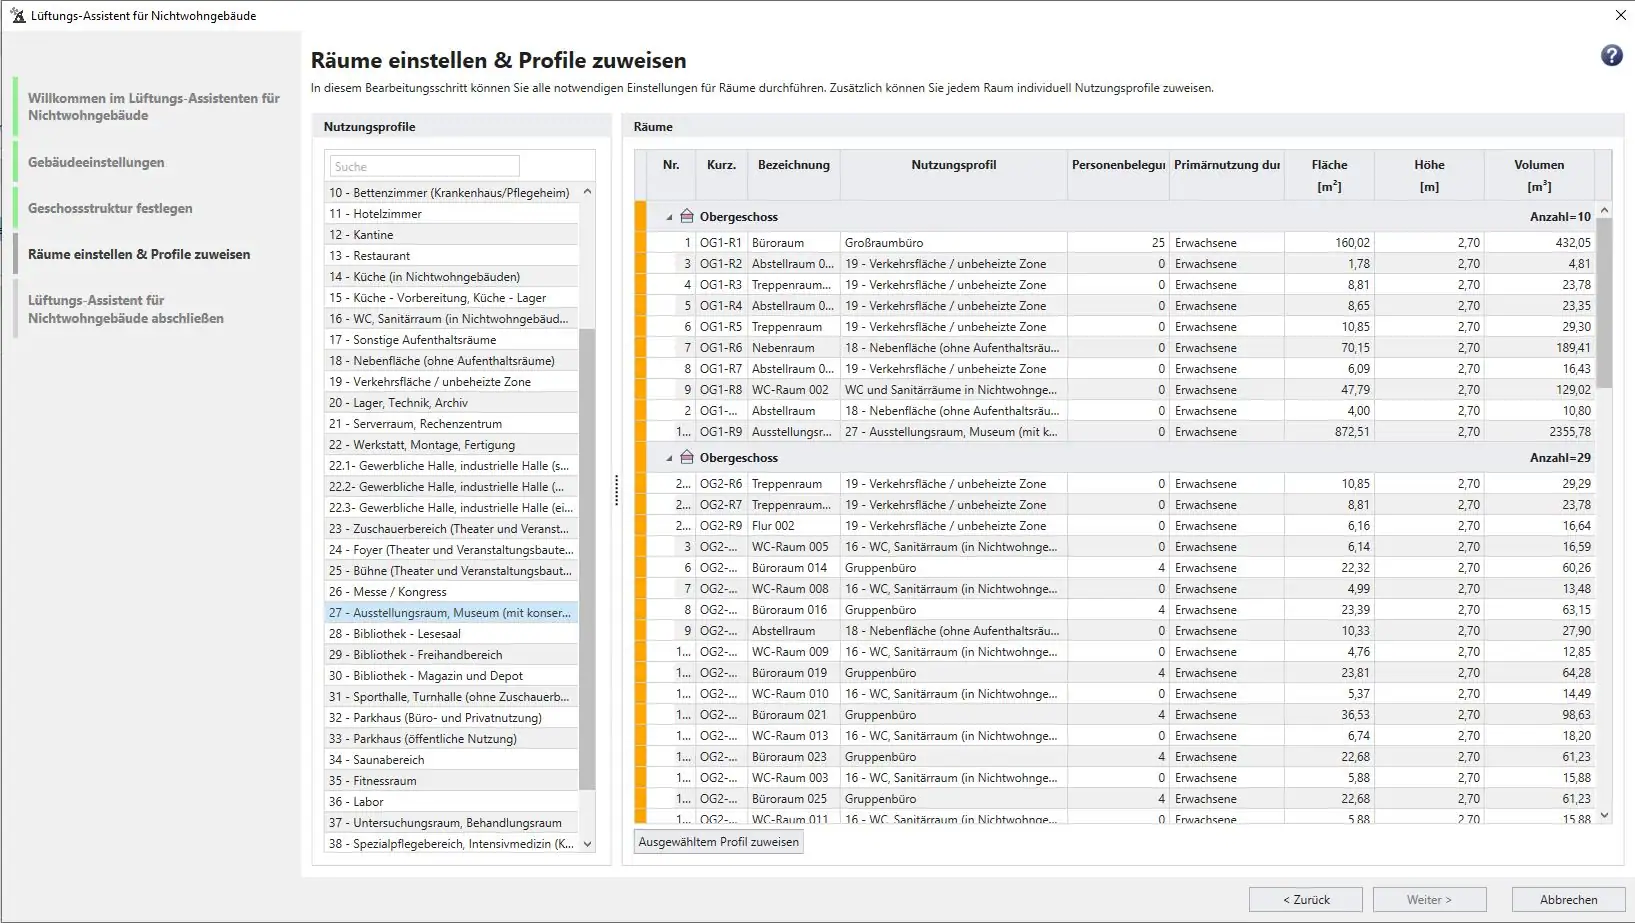Click the app icon in title bar
Screen dimensions: 1635x923
[x=17, y=15]
